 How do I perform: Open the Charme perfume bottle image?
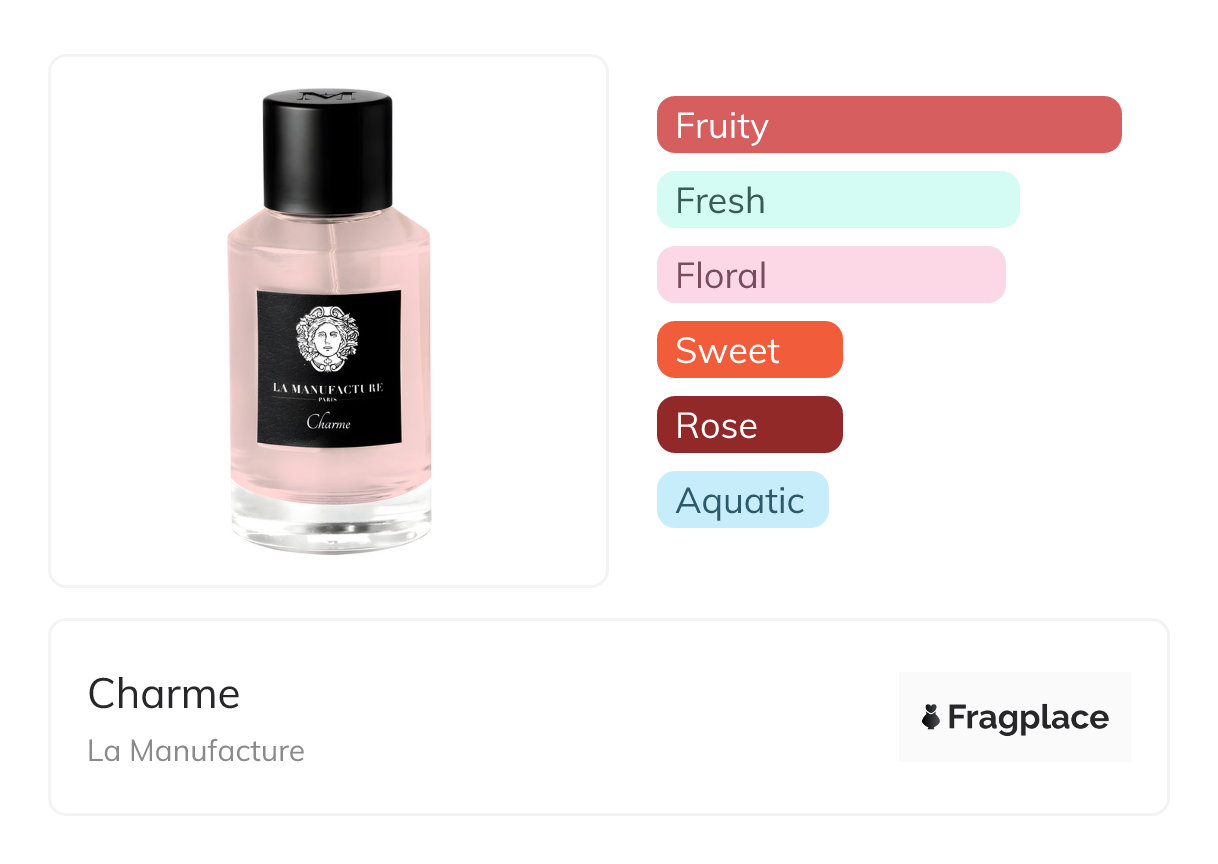[x=329, y=321]
